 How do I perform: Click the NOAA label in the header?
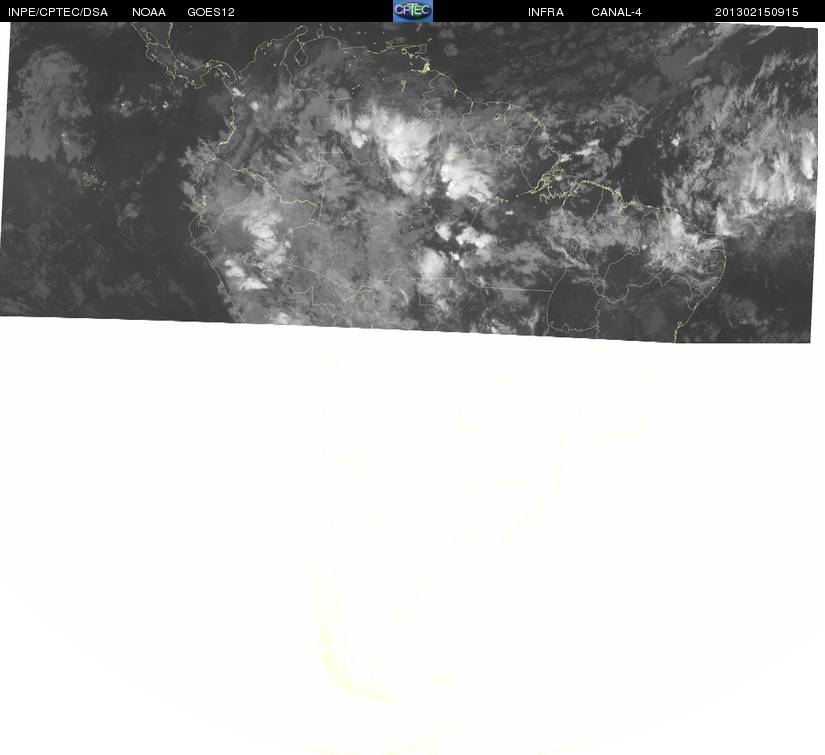pos(149,12)
